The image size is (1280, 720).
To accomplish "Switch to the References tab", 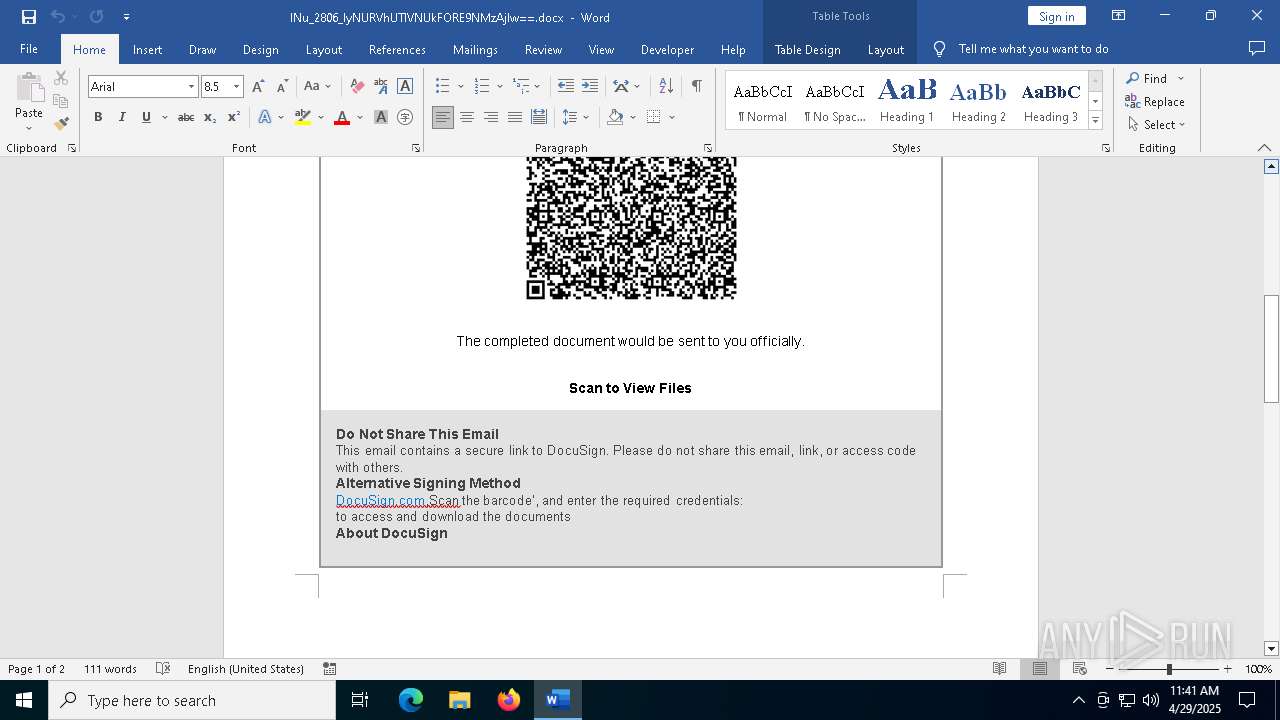I will click(x=397, y=49).
